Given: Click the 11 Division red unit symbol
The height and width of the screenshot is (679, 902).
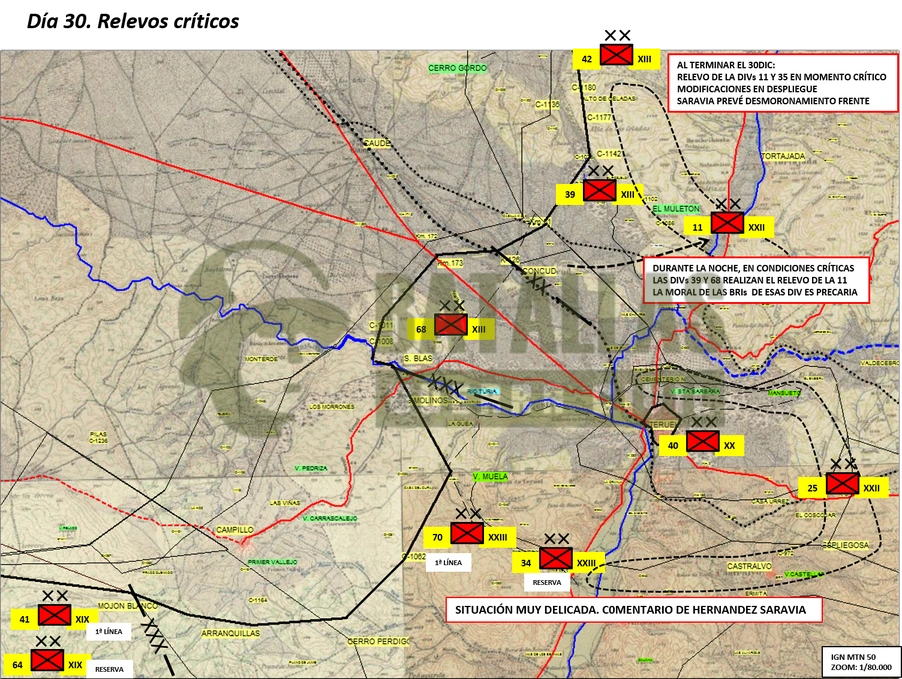Looking at the screenshot, I should pyautogui.click(x=727, y=223).
